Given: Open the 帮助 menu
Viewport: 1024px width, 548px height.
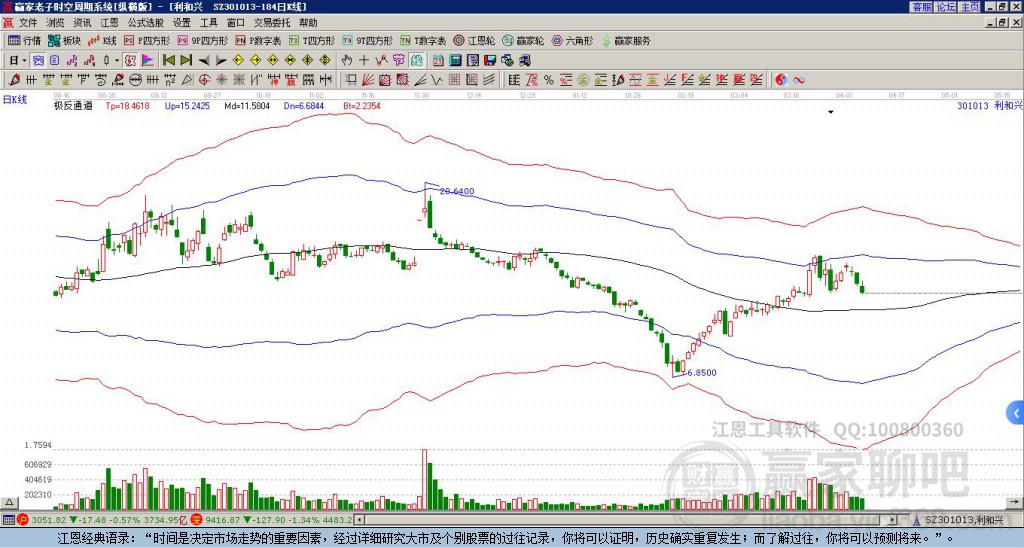Looking at the screenshot, I should pos(308,23).
